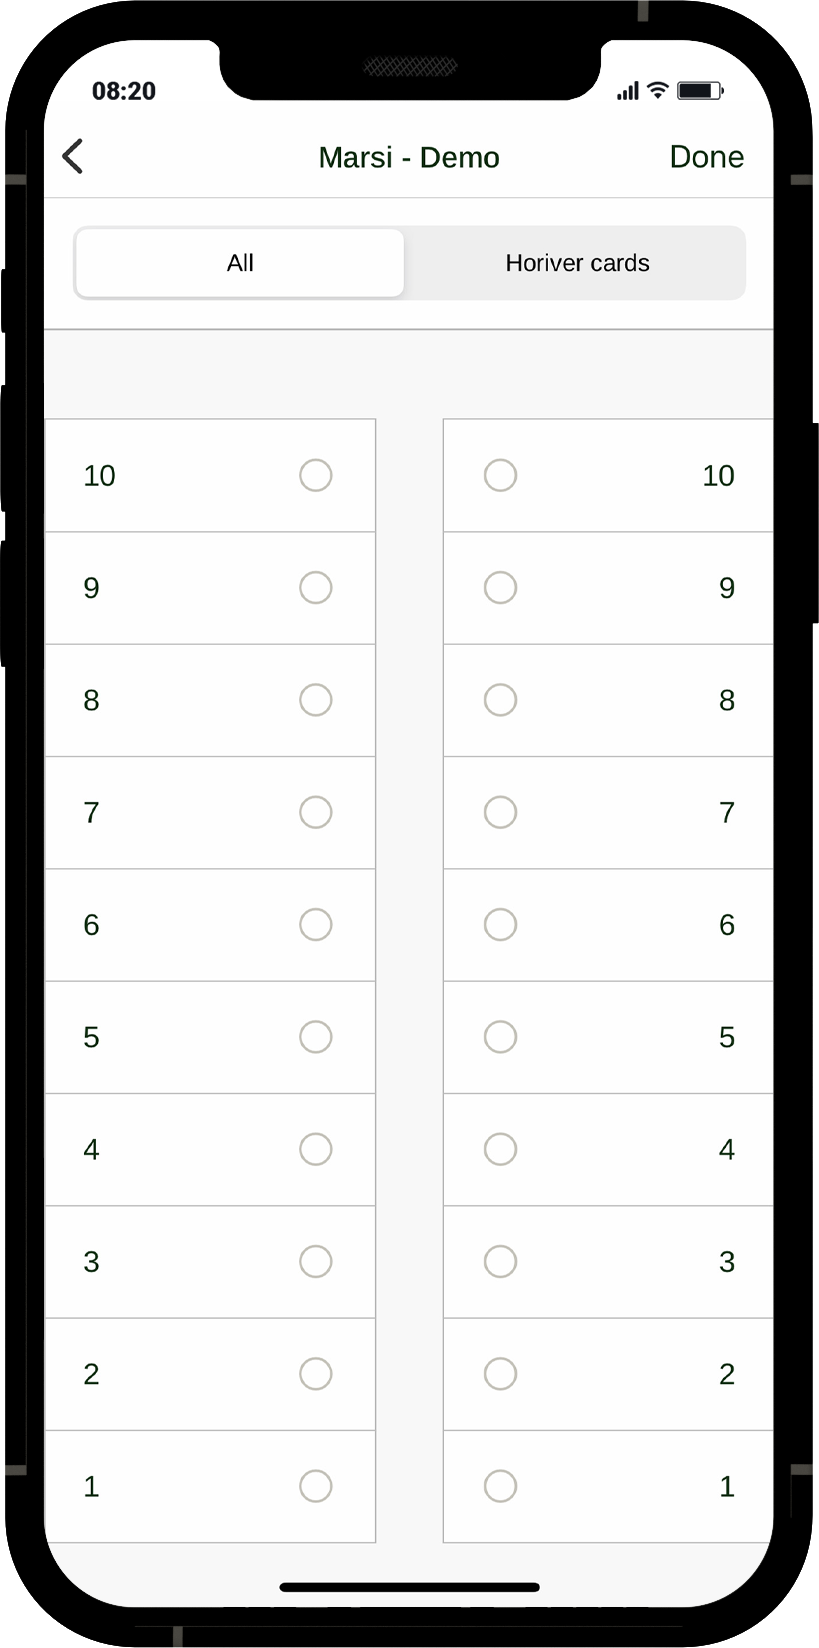
Task: Select radio button 5 in left column
Action: coord(316,1037)
